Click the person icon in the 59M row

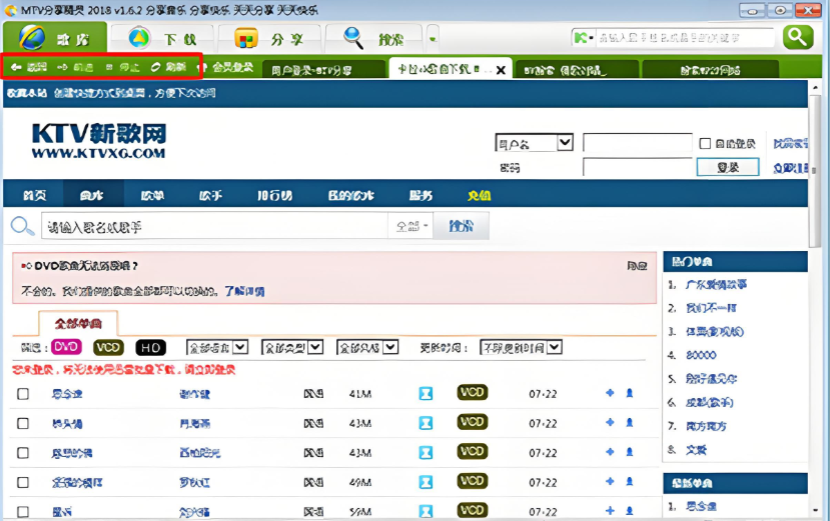click(x=629, y=511)
